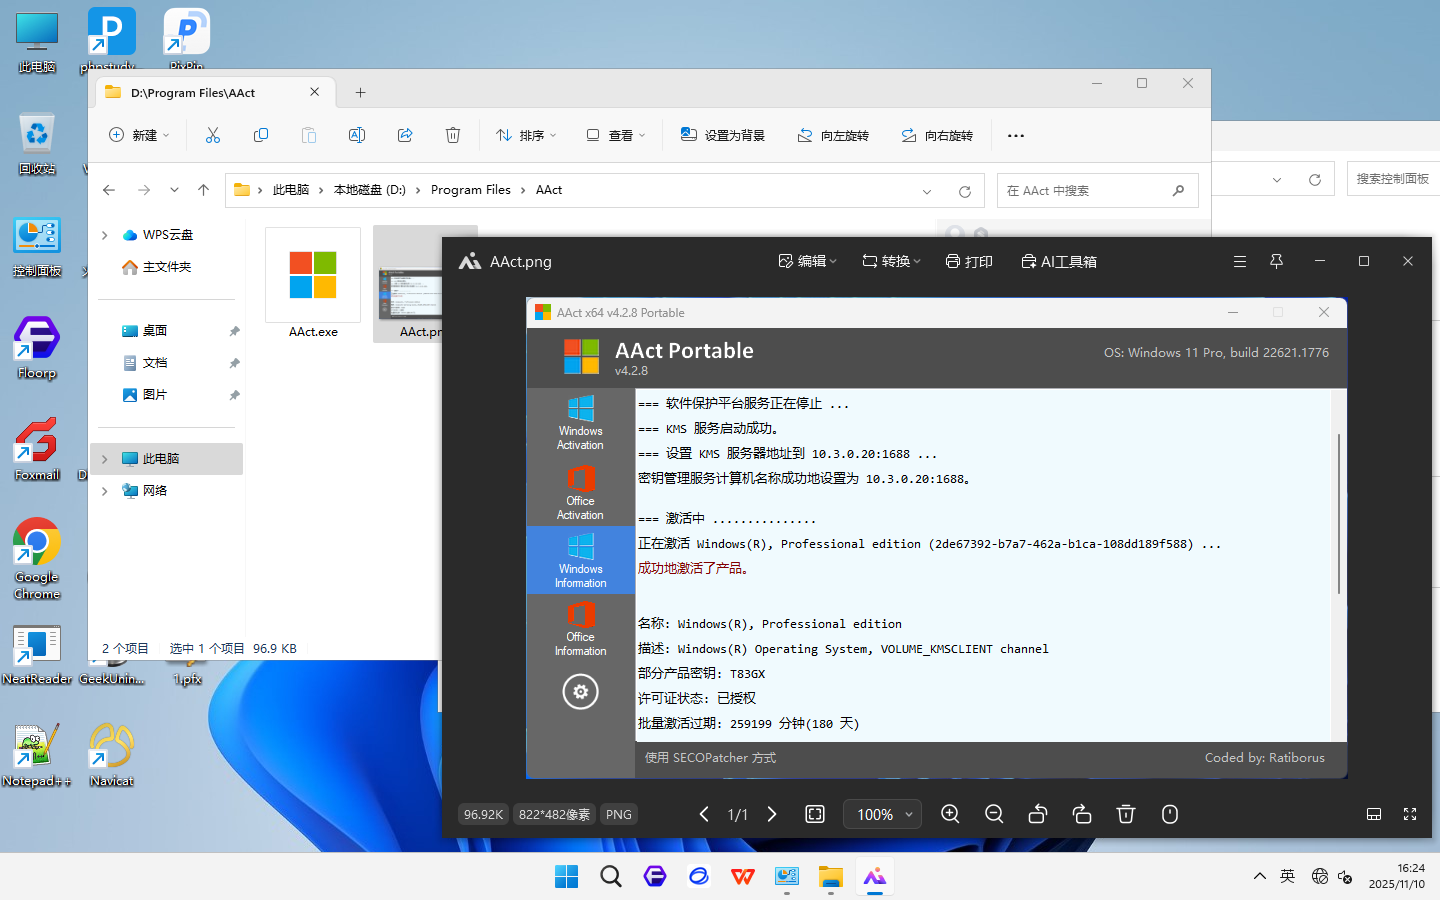Rotate image clockwise in viewer toolbar
The width and height of the screenshot is (1440, 900).
(x=1082, y=814)
